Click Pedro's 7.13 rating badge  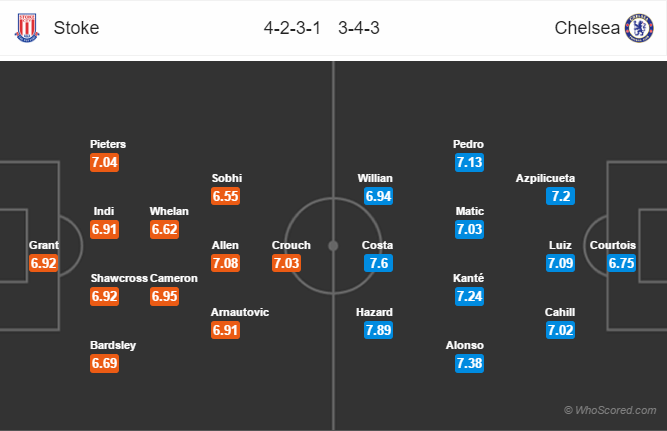469,163
